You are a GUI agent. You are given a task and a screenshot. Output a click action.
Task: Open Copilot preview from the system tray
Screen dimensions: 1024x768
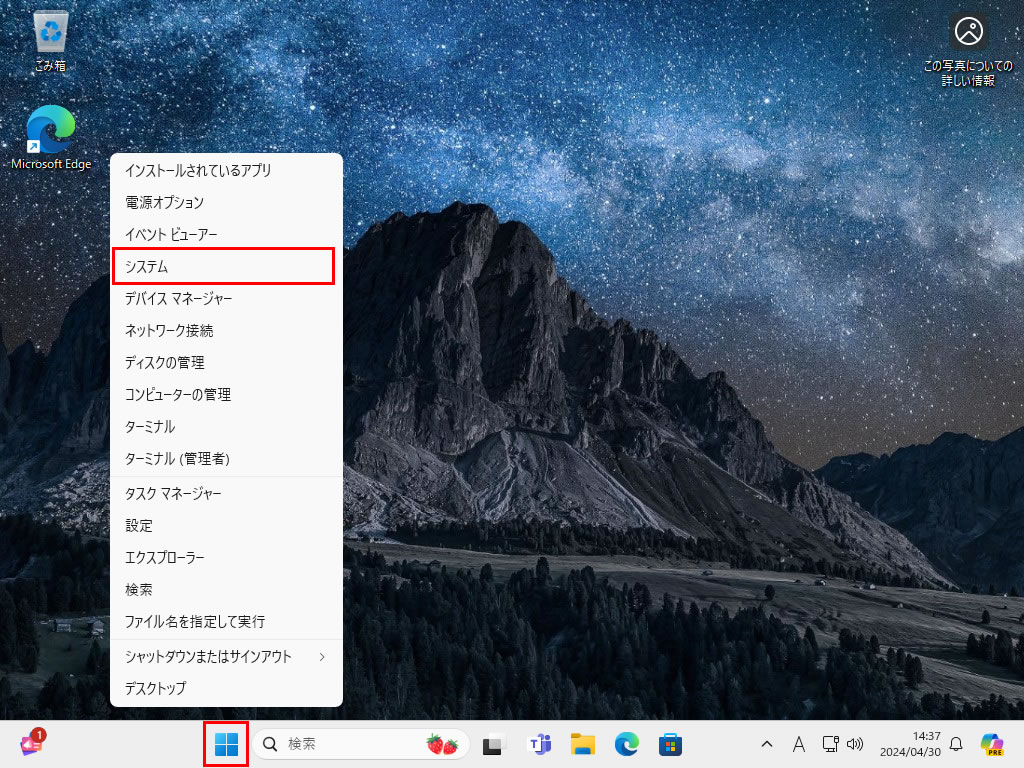coord(993,744)
